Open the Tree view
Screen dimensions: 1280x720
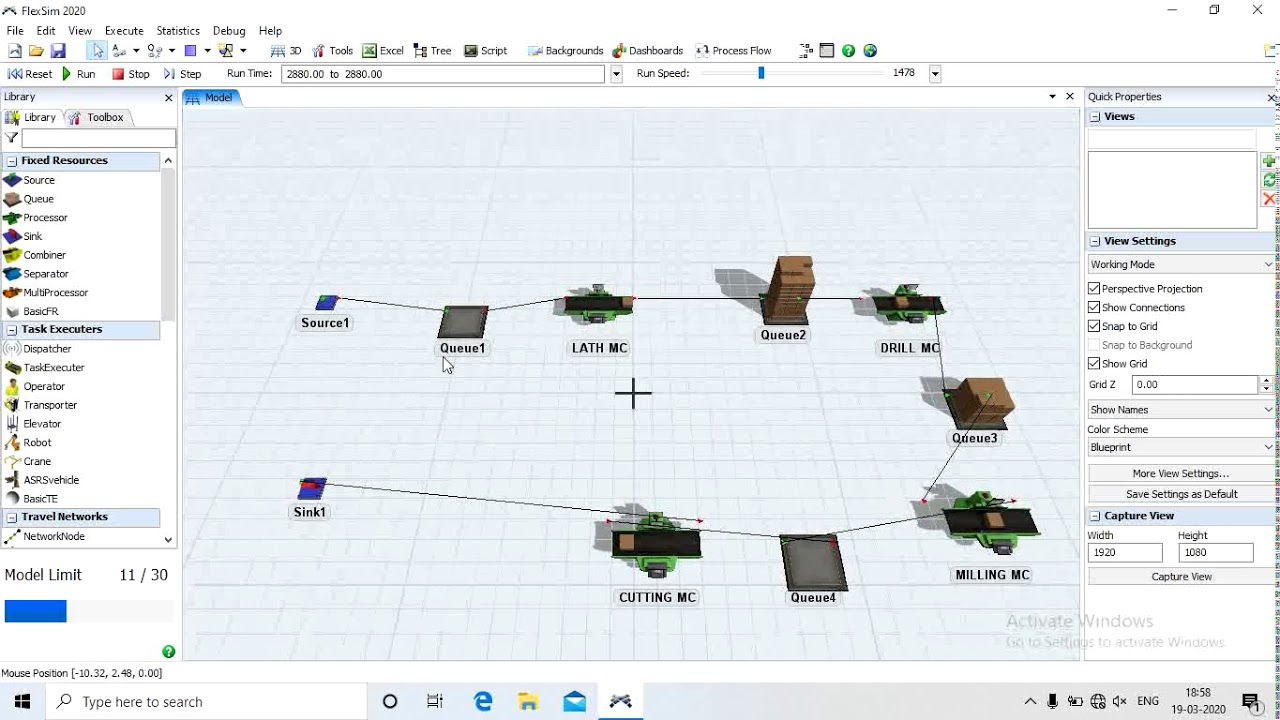point(432,50)
